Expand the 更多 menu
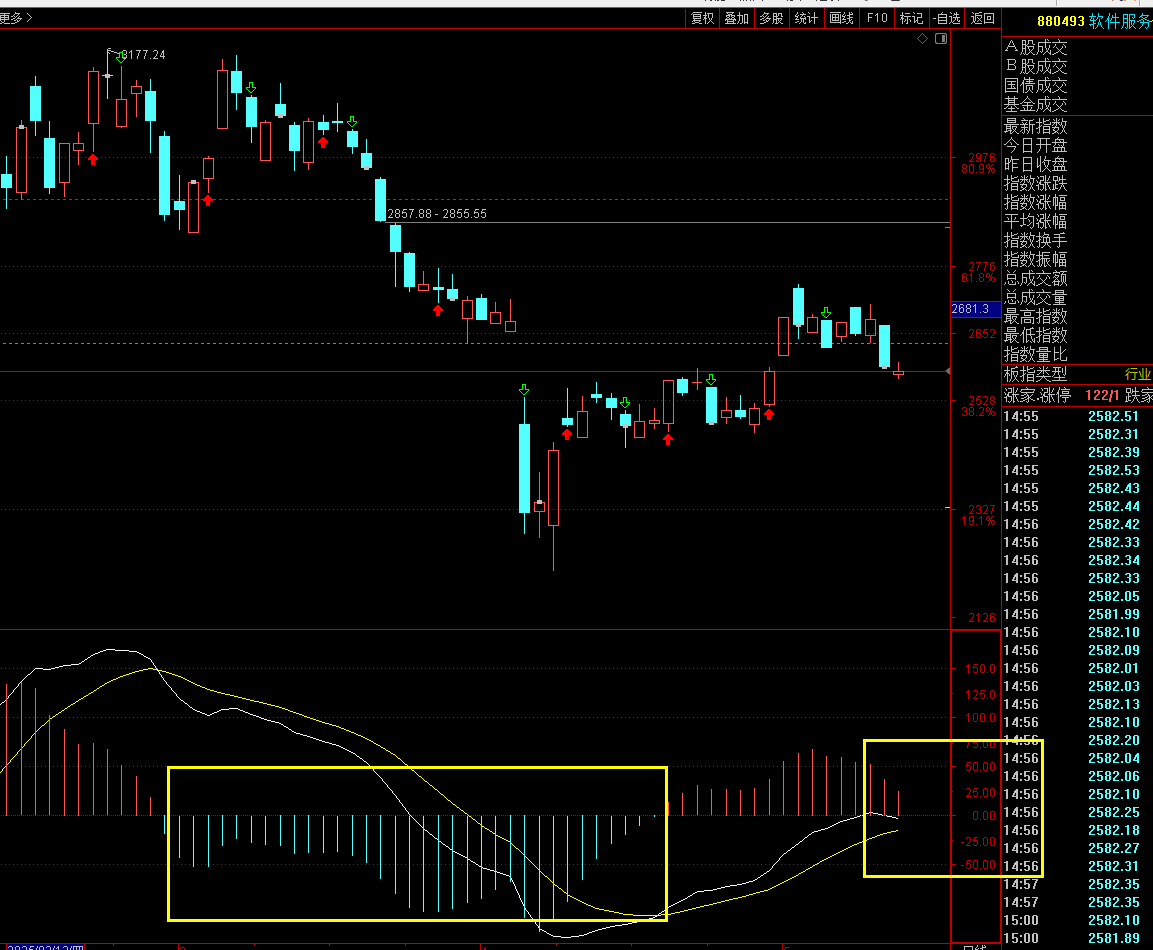Image resolution: width=1153 pixels, height=950 pixels. tap(16, 18)
